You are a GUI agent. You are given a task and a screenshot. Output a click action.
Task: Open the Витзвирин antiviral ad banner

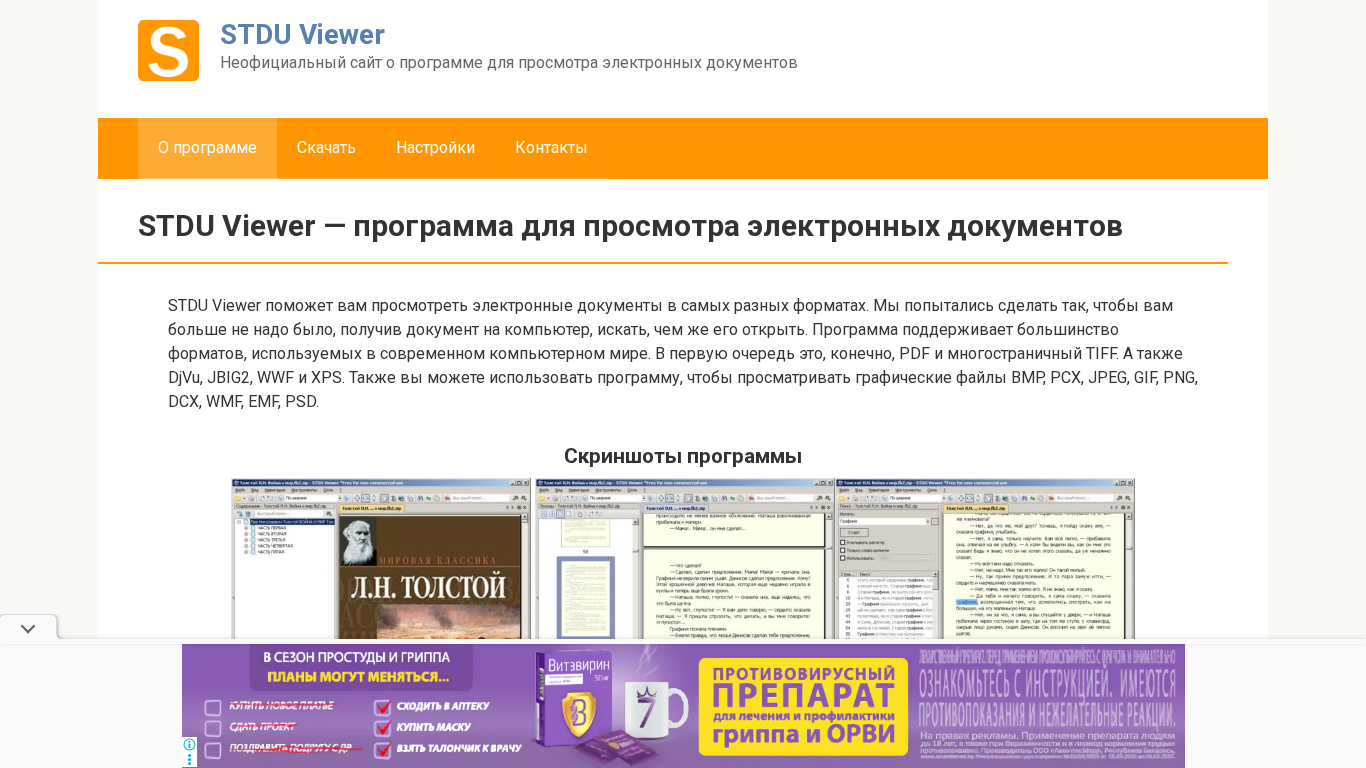coord(683,706)
